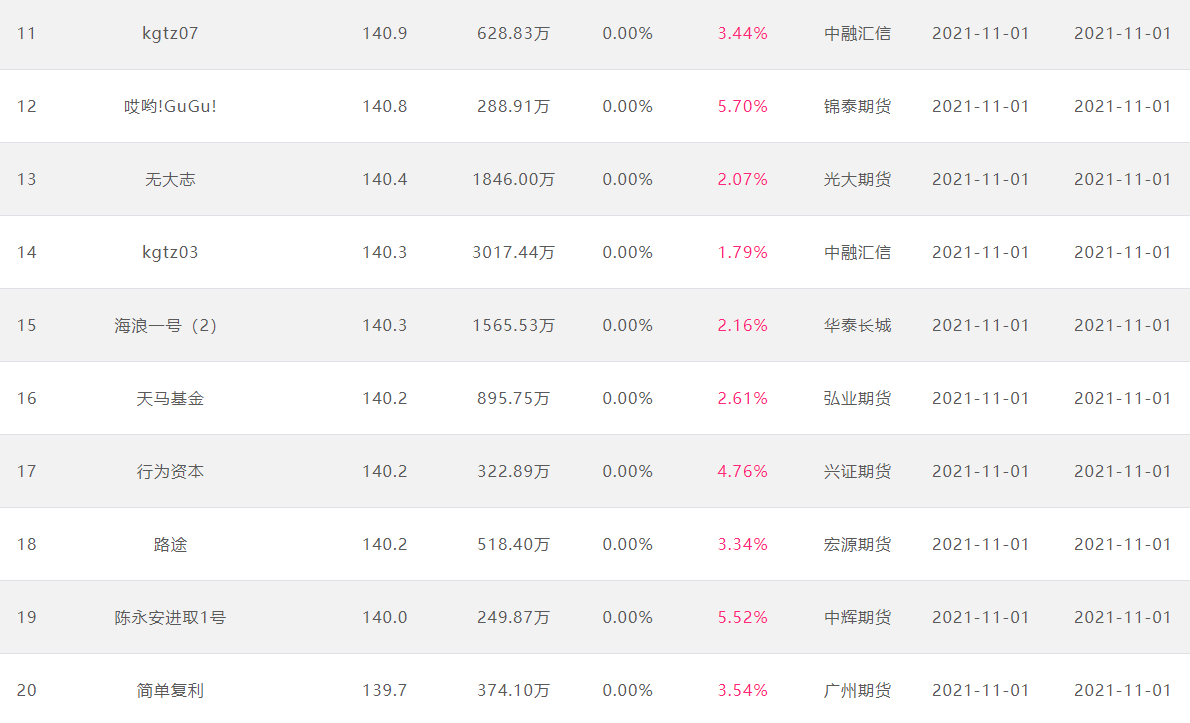
Task: Open 陈永安进取1号 account details
Action: pos(170,618)
